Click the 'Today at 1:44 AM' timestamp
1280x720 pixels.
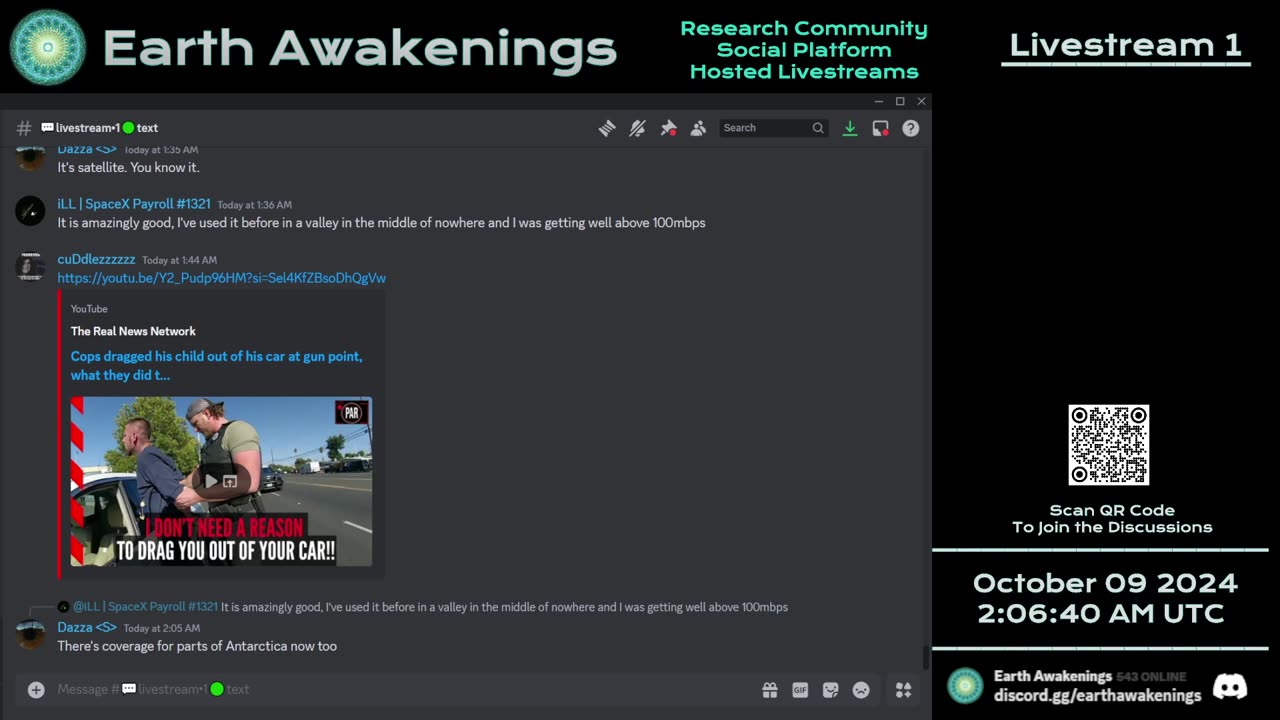click(x=179, y=260)
